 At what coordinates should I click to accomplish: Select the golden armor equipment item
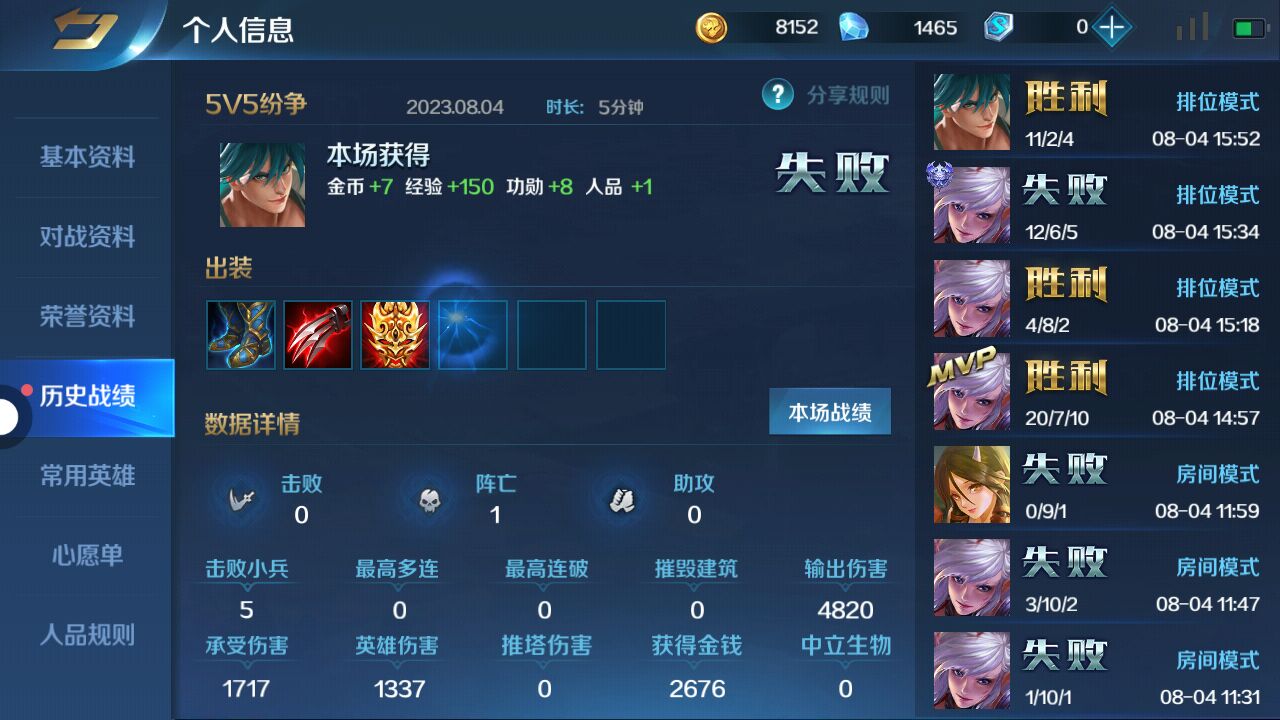click(395, 335)
